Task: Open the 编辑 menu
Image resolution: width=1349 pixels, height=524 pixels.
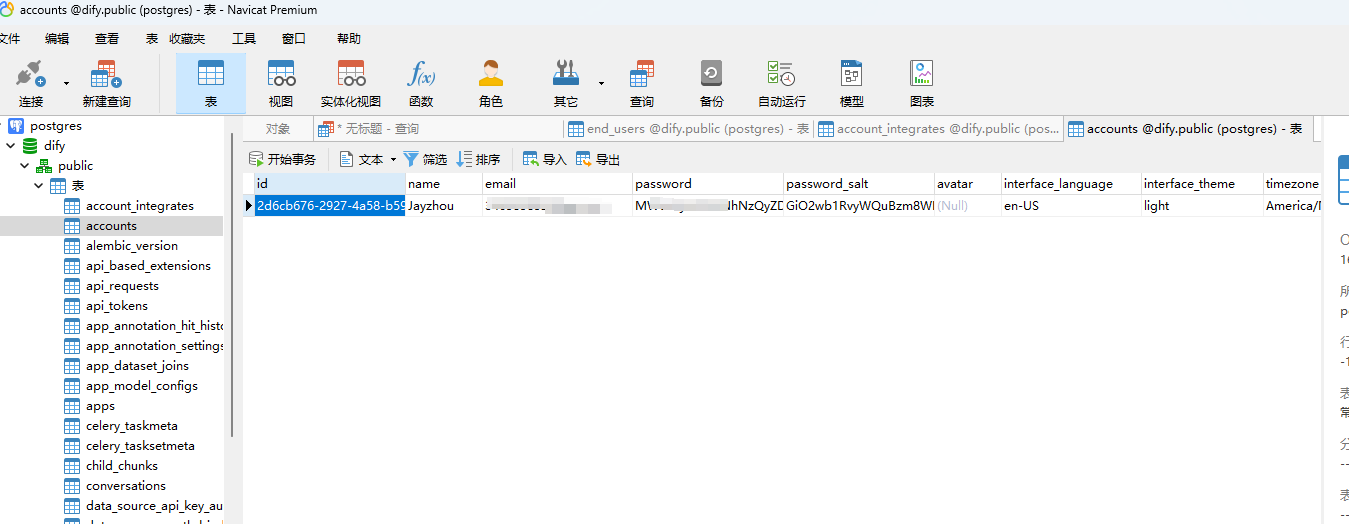Action: tap(57, 39)
